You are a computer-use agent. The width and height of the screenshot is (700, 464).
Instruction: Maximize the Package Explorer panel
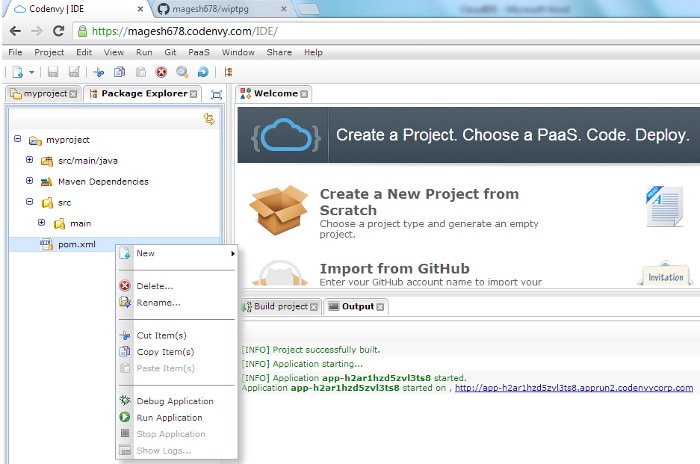coord(217,94)
